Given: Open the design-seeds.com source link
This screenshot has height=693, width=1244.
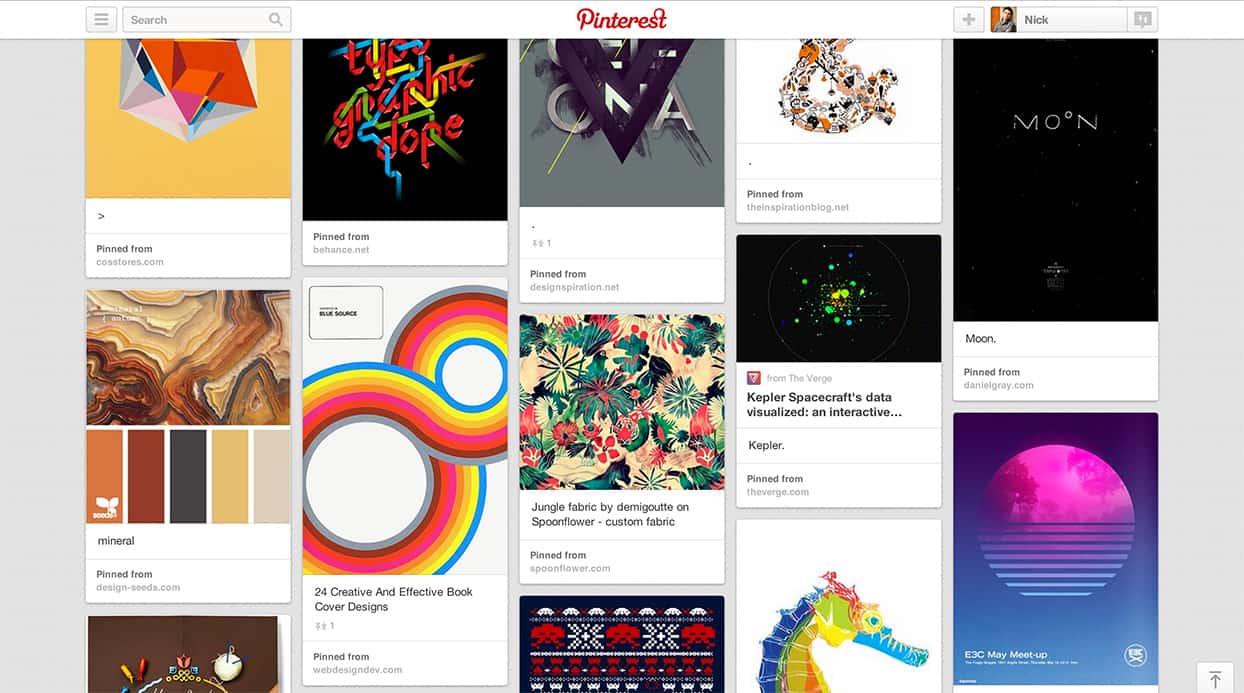Looking at the screenshot, I should point(138,587).
